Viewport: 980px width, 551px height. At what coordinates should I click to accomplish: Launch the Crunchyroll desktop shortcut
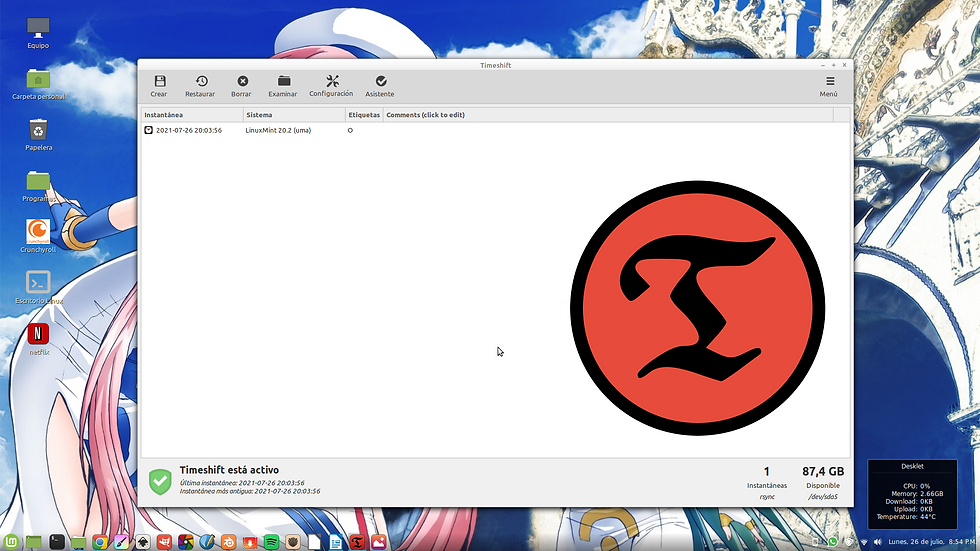pos(38,236)
